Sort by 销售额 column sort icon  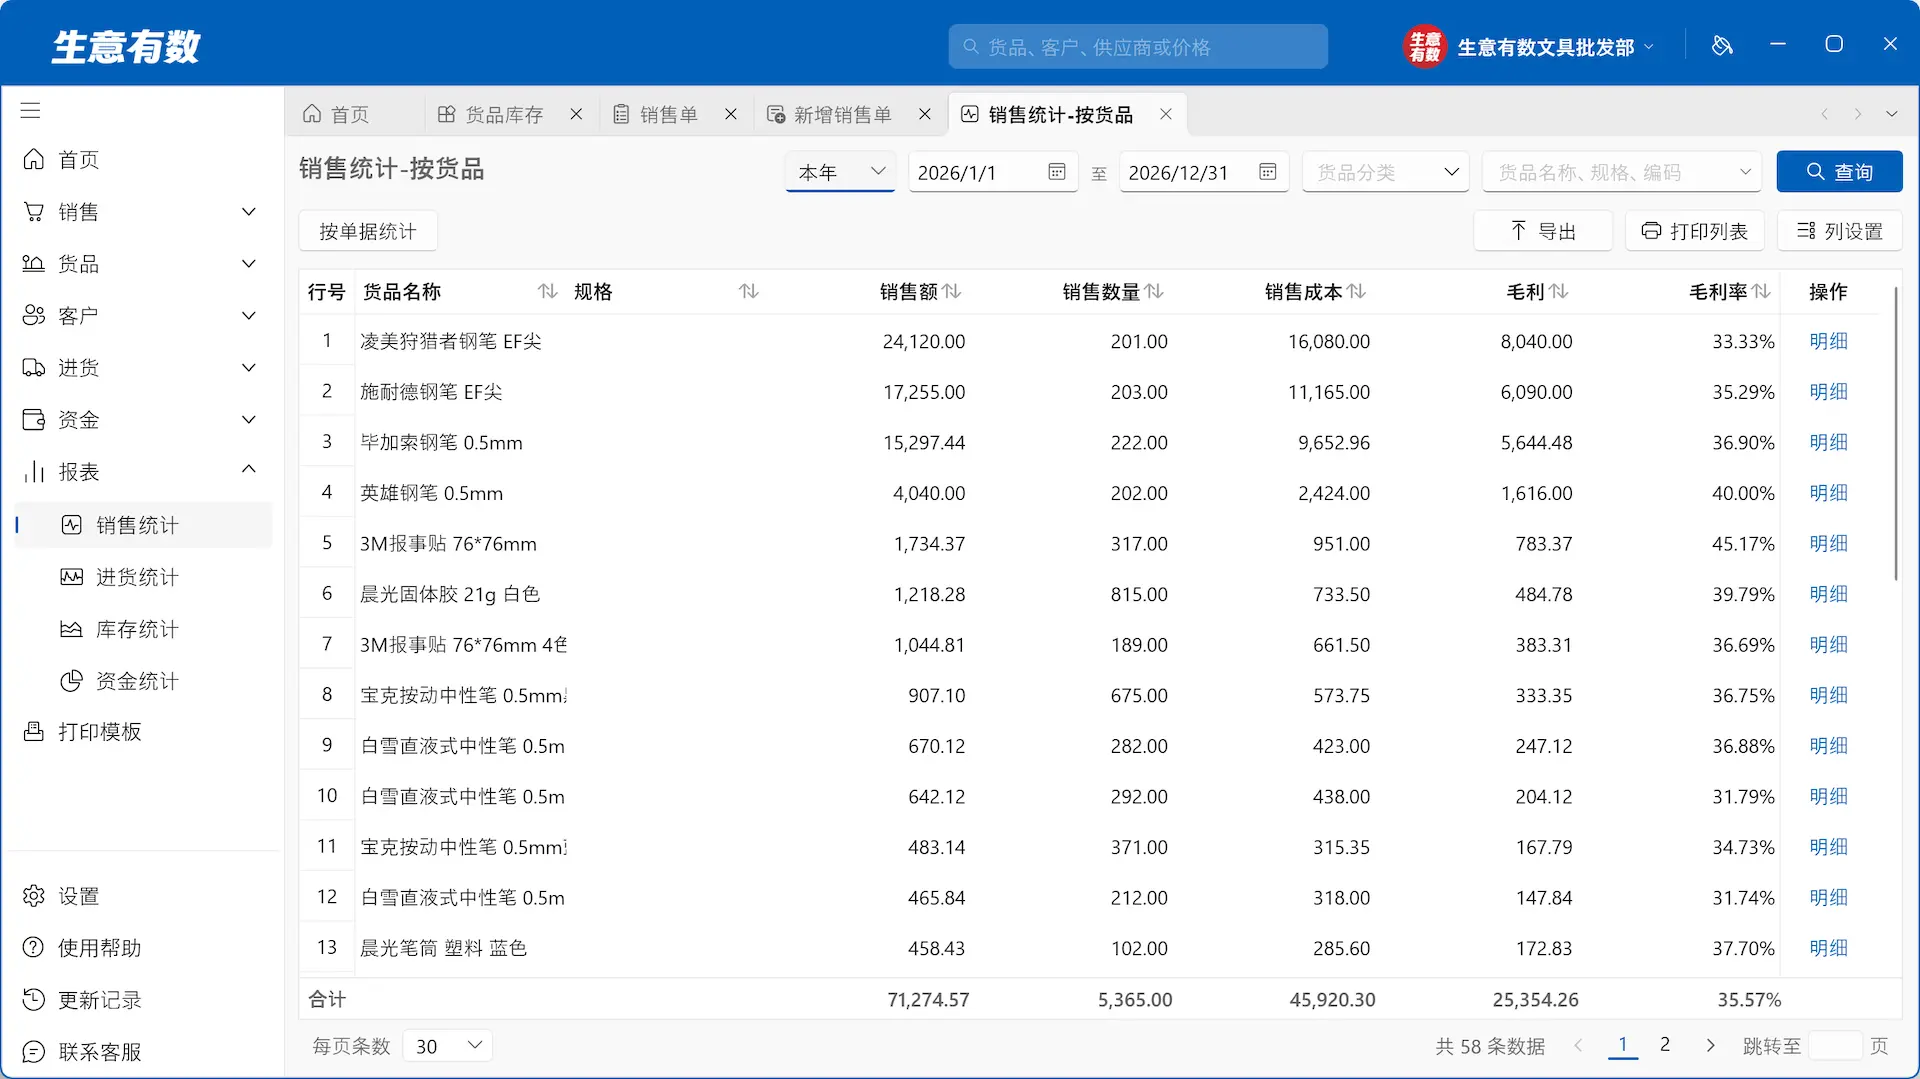952,291
